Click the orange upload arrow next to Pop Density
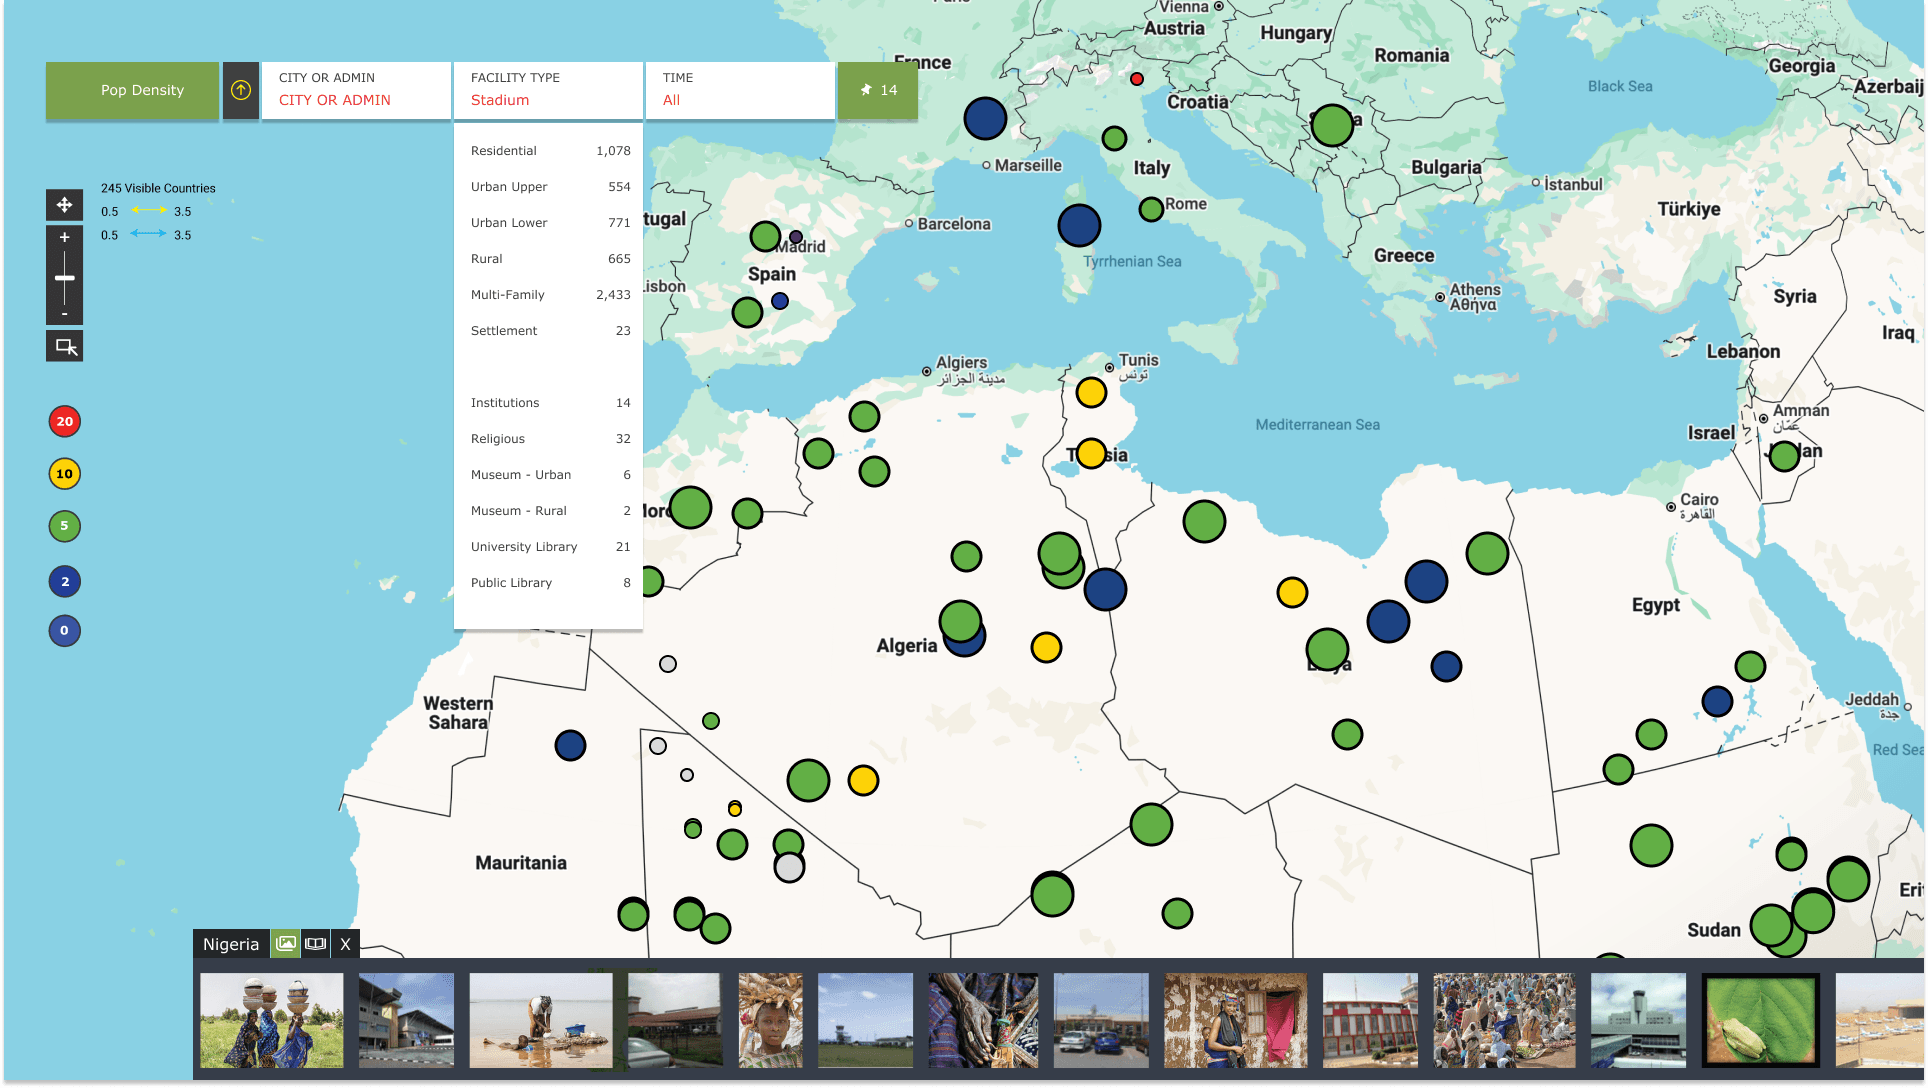This screenshot has height=1088, width=1928. (x=240, y=90)
